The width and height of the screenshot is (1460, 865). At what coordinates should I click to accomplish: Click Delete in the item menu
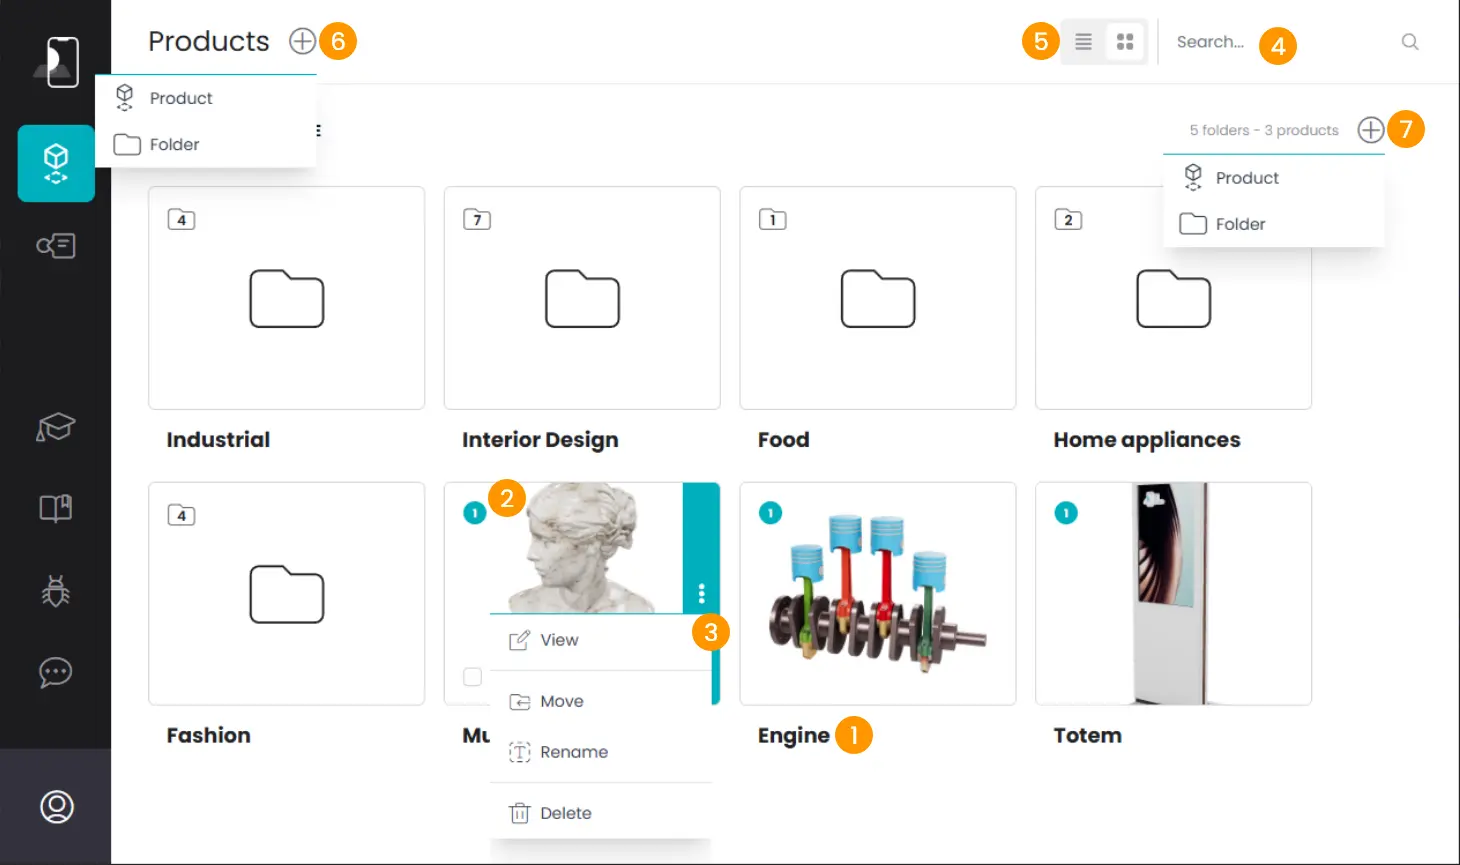click(565, 812)
